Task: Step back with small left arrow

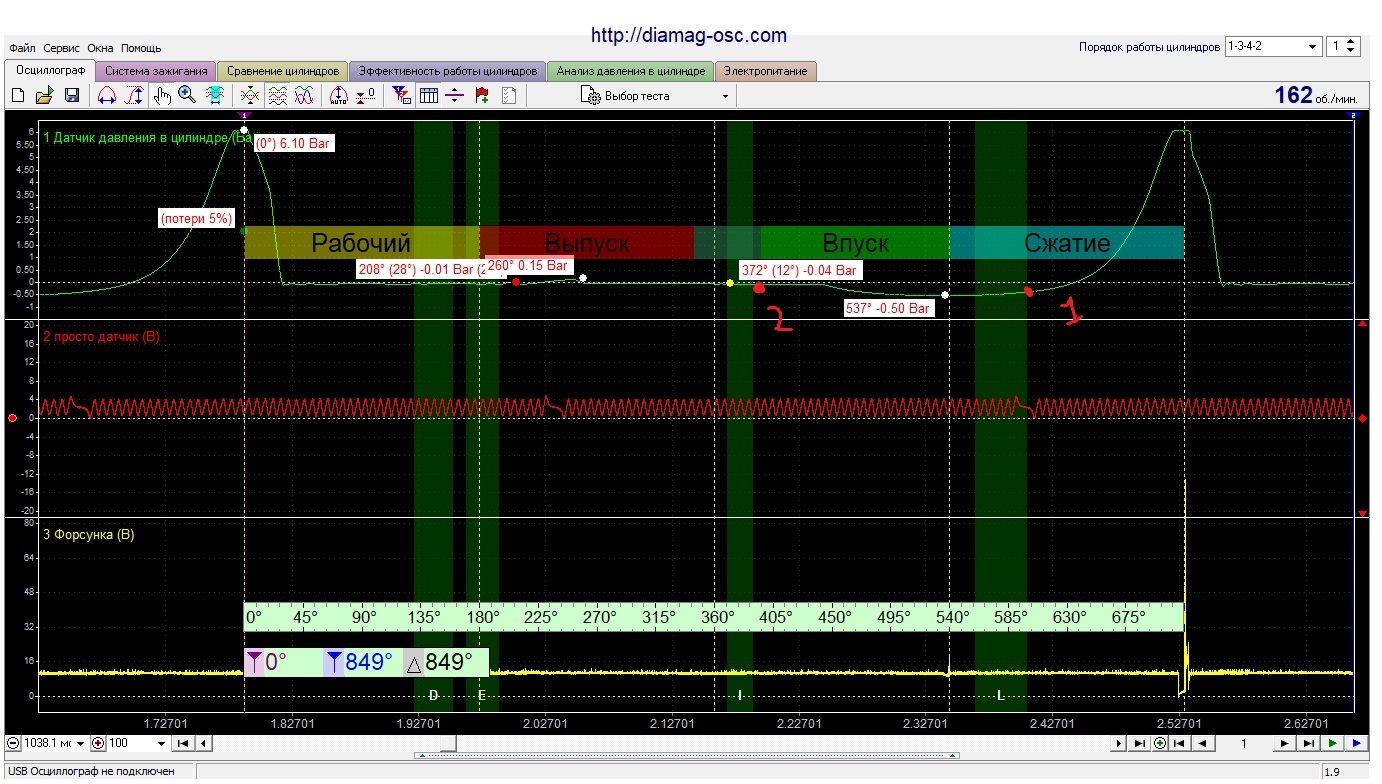Action: (x=203, y=743)
